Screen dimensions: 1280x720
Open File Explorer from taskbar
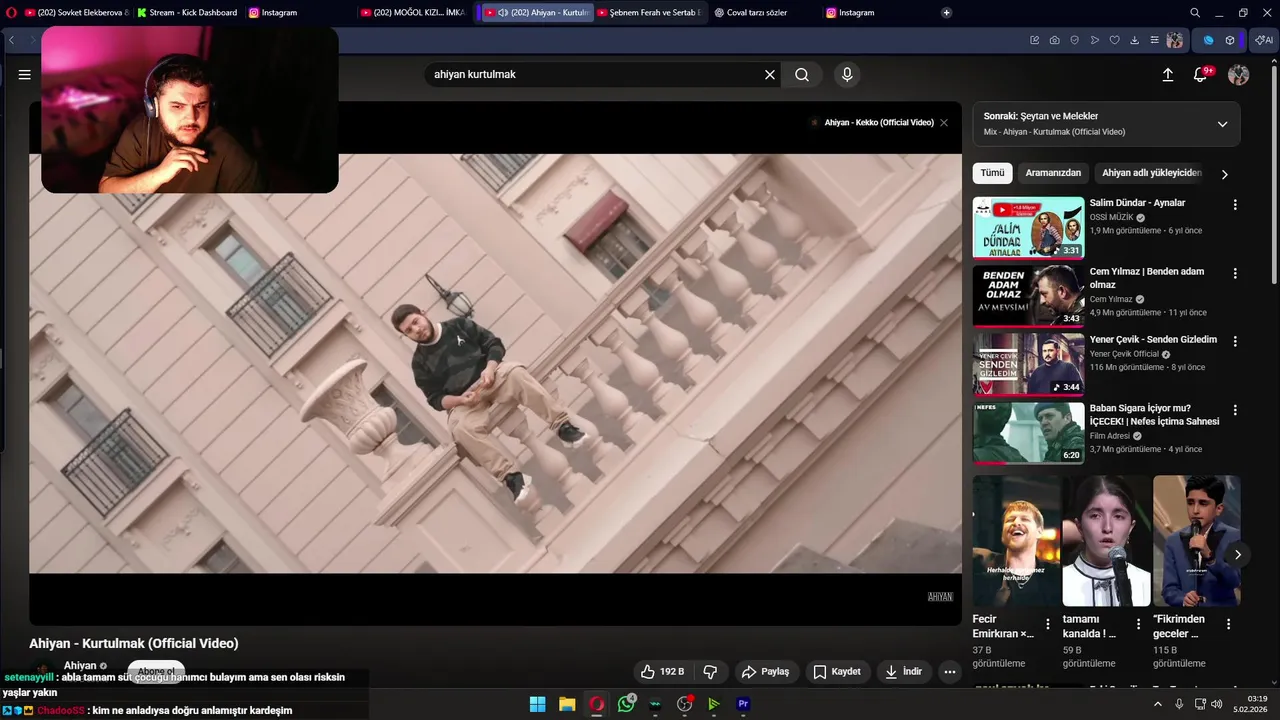[x=567, y=704]
